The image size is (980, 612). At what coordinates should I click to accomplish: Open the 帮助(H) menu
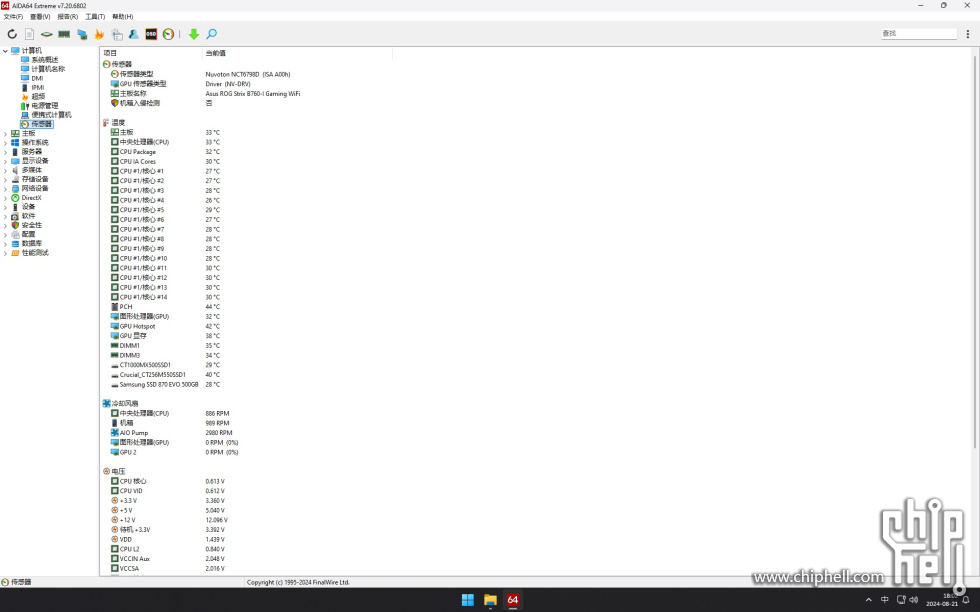click(x=122, y=17)
